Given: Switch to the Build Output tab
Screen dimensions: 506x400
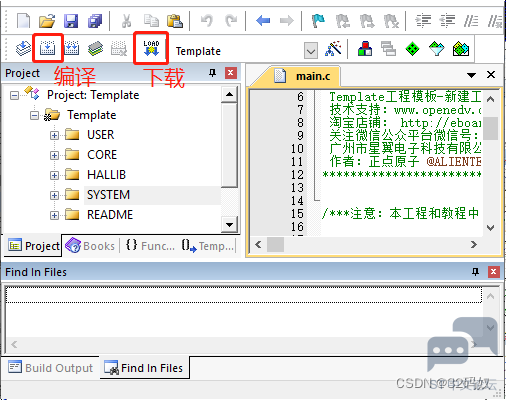Looking at the screenshot, I should pos(50,368).
